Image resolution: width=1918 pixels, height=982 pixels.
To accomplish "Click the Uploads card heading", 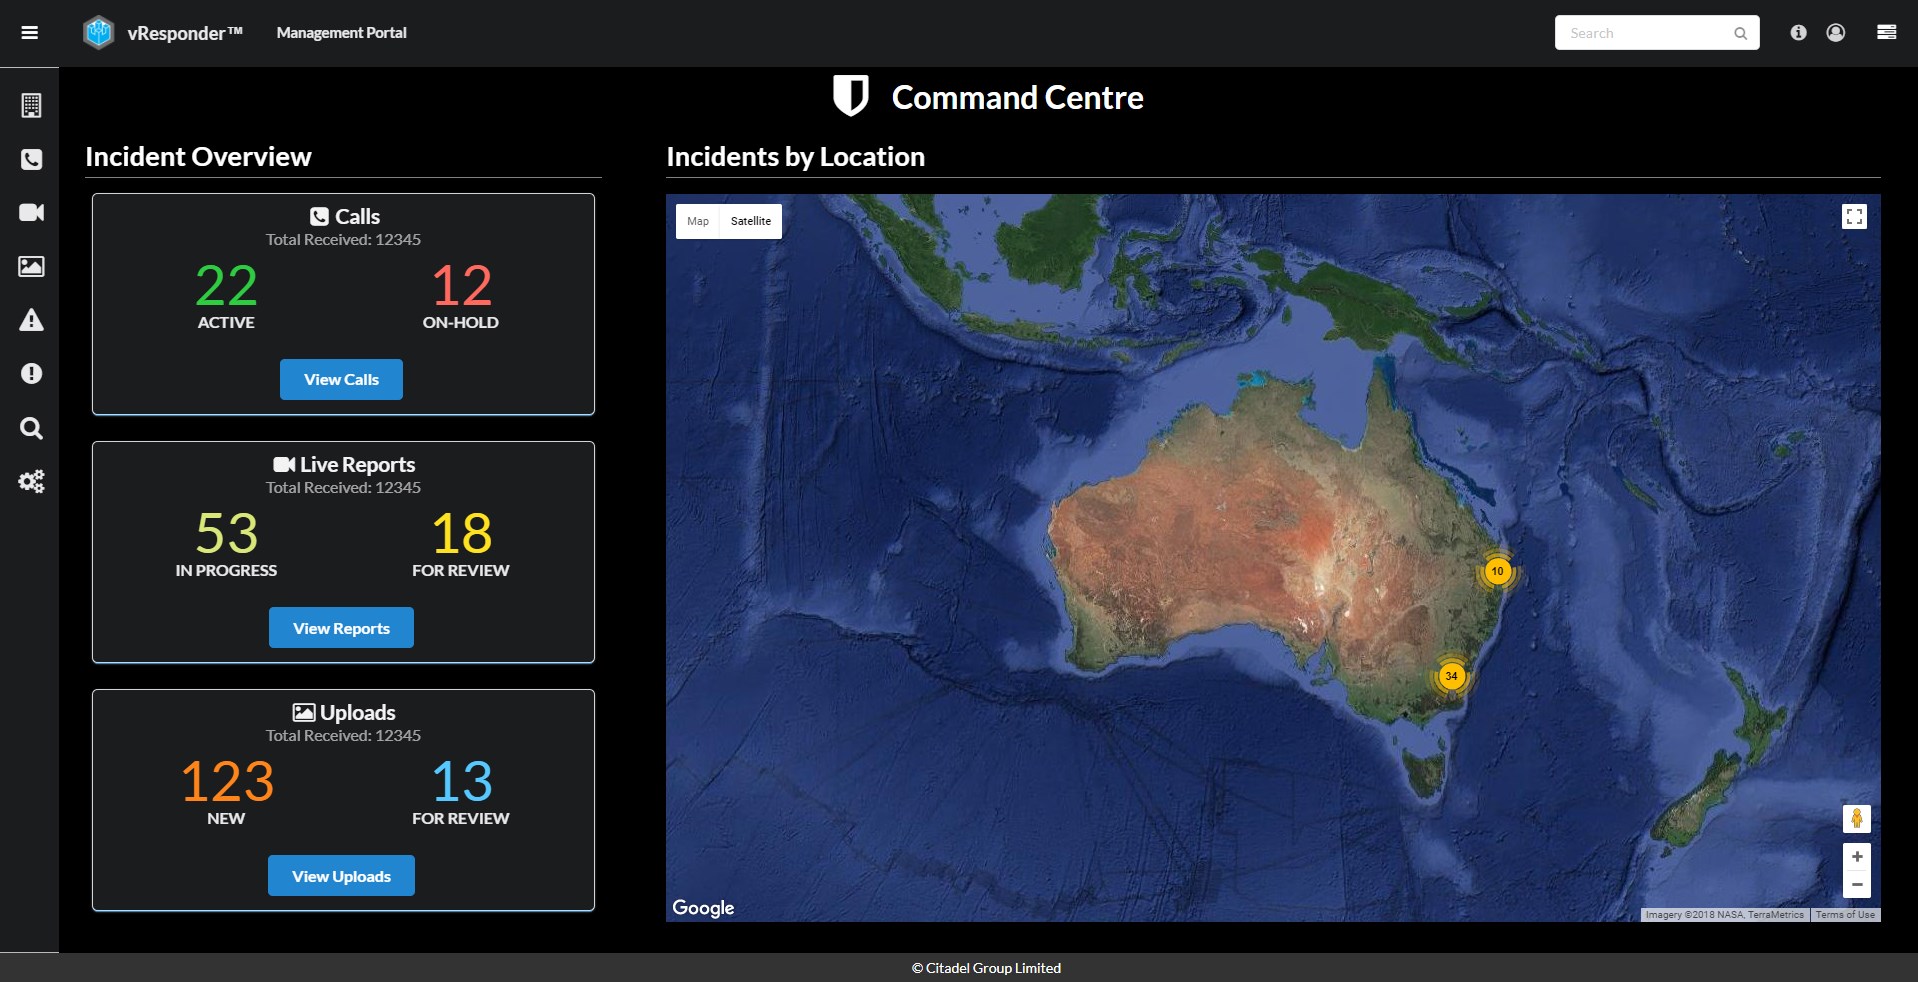I will tap(344, 712).
